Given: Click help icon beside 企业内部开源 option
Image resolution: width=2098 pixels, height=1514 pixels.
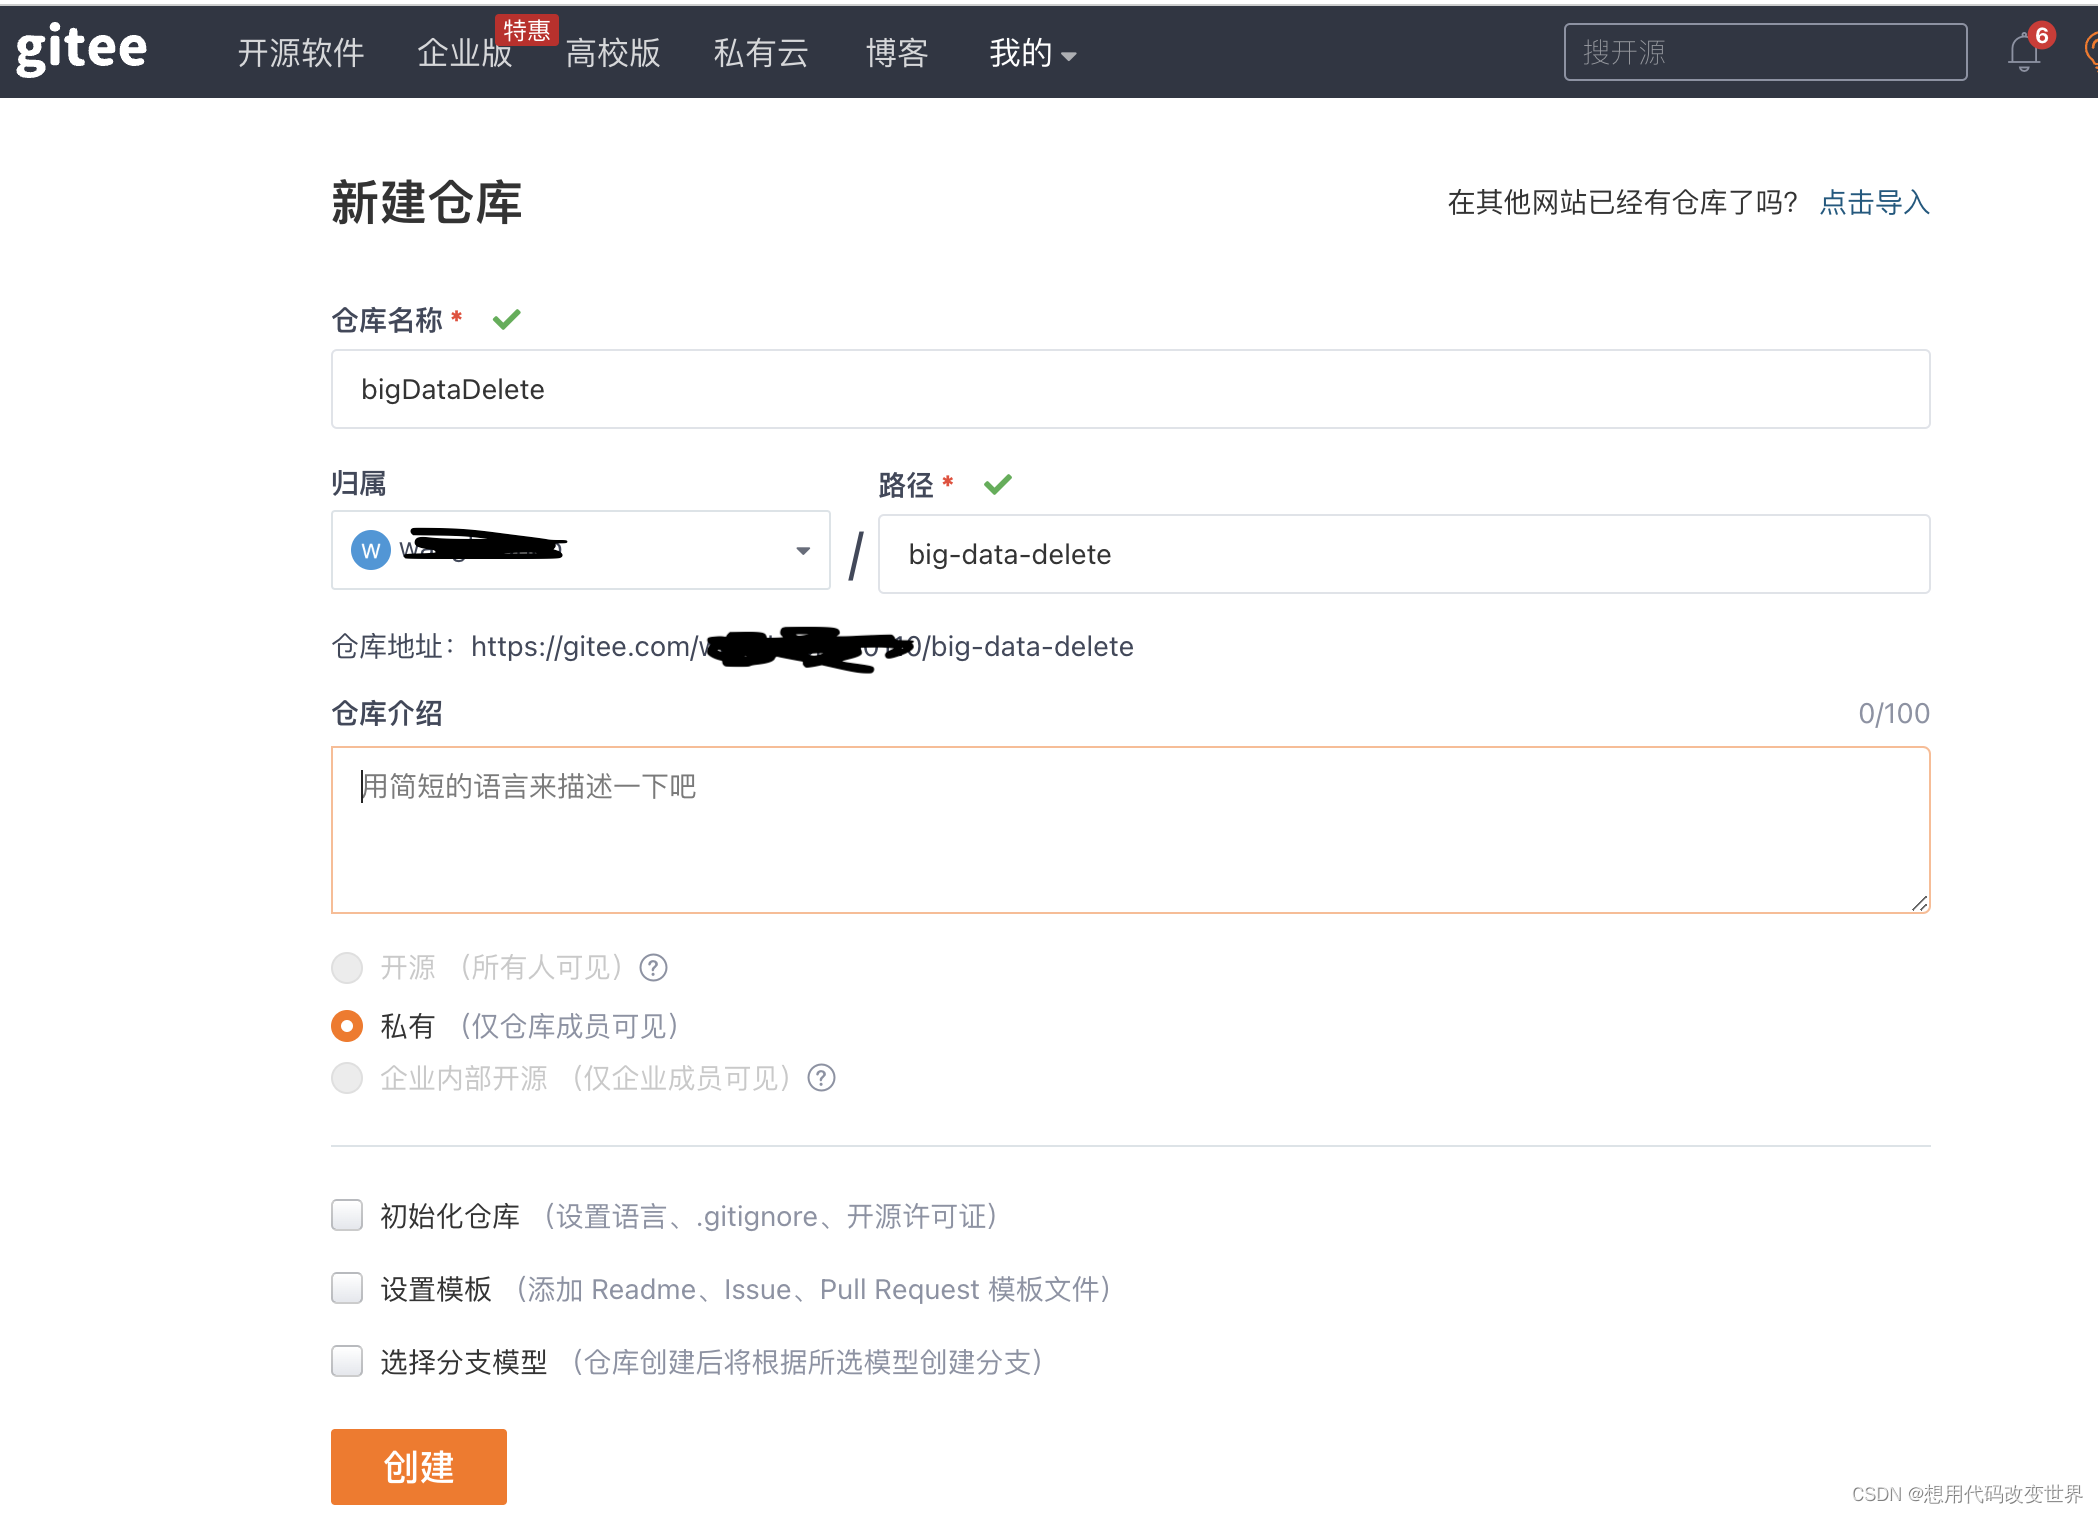Looking at the screenshot, I should [821, 1078].
